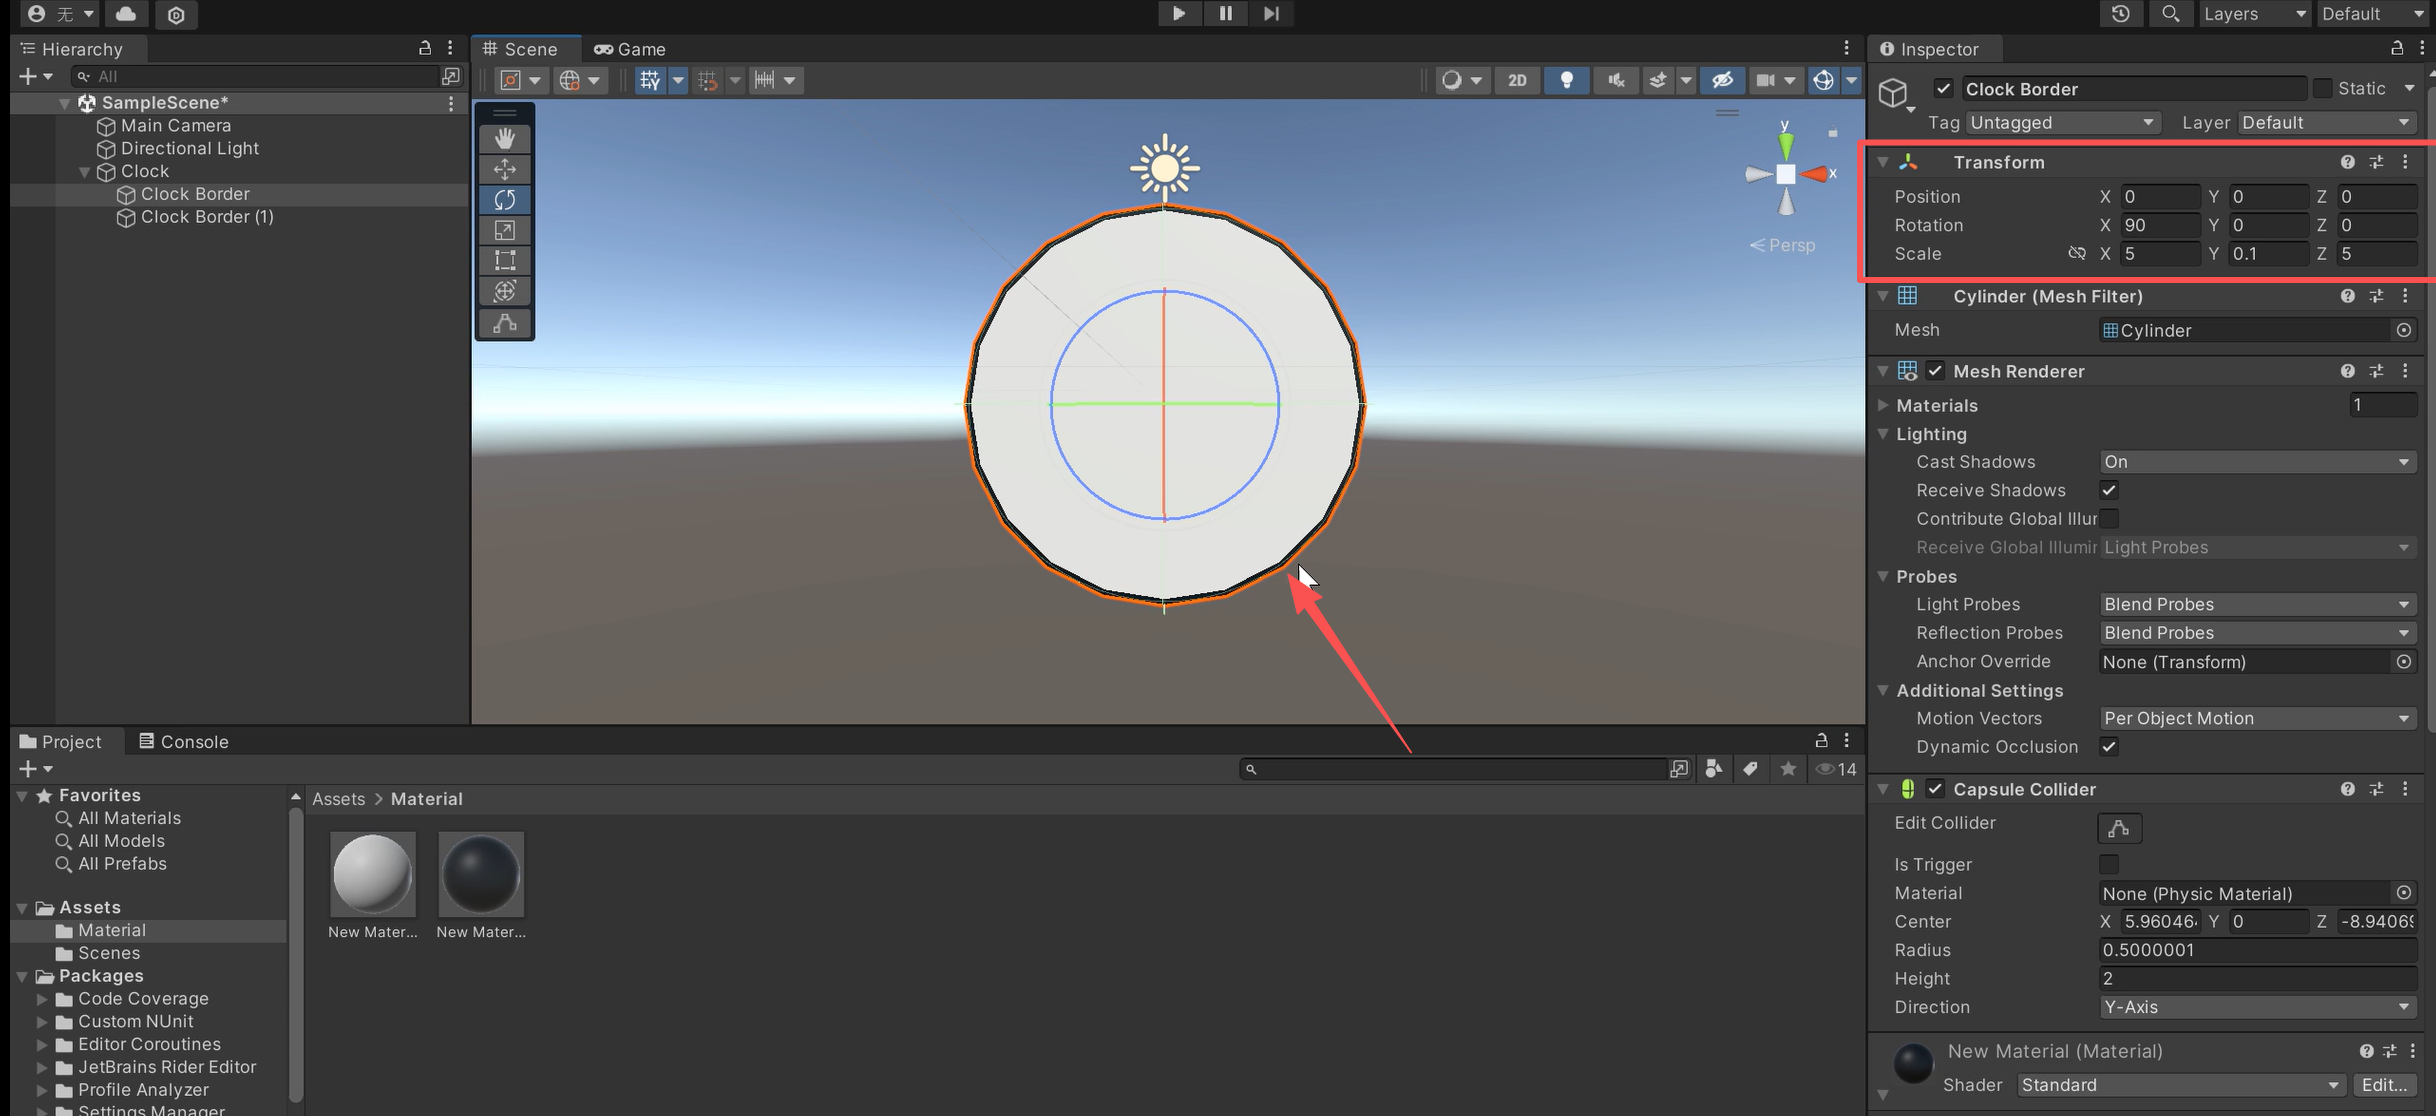2436x1116 pixels.
Task: Open snap increment settings icon
Action: (x=765, y=80)
